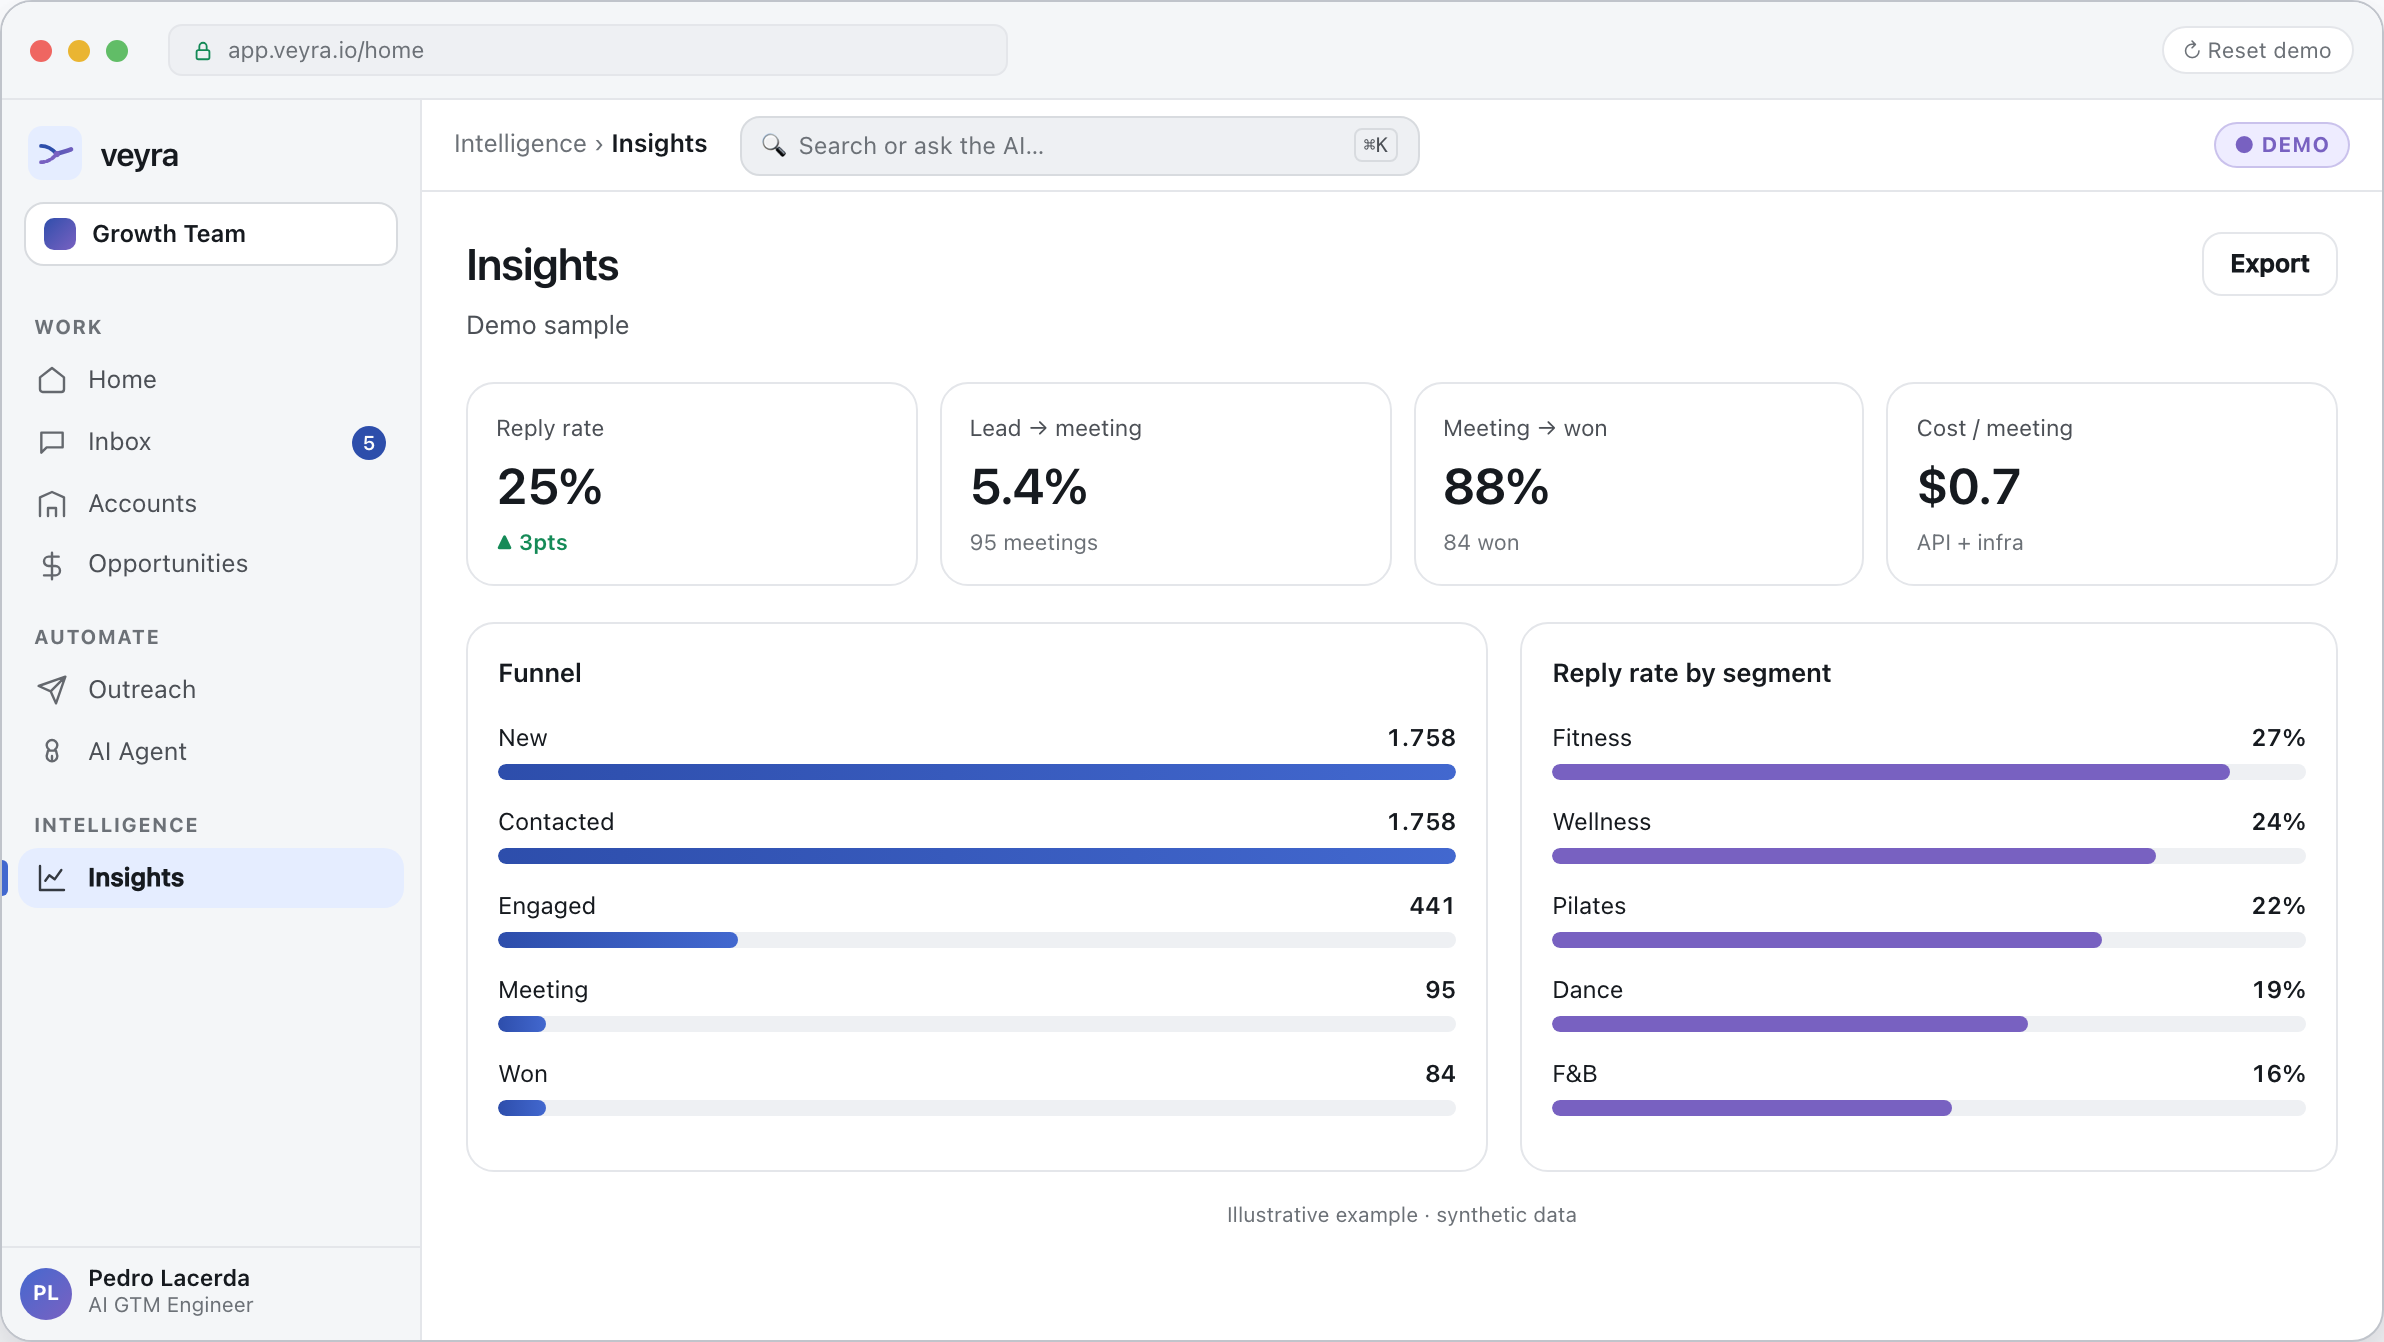Click the "16%" F&B value
The image size is (2384, 1342).
pyautogui.click(x=2279, y=1074)
